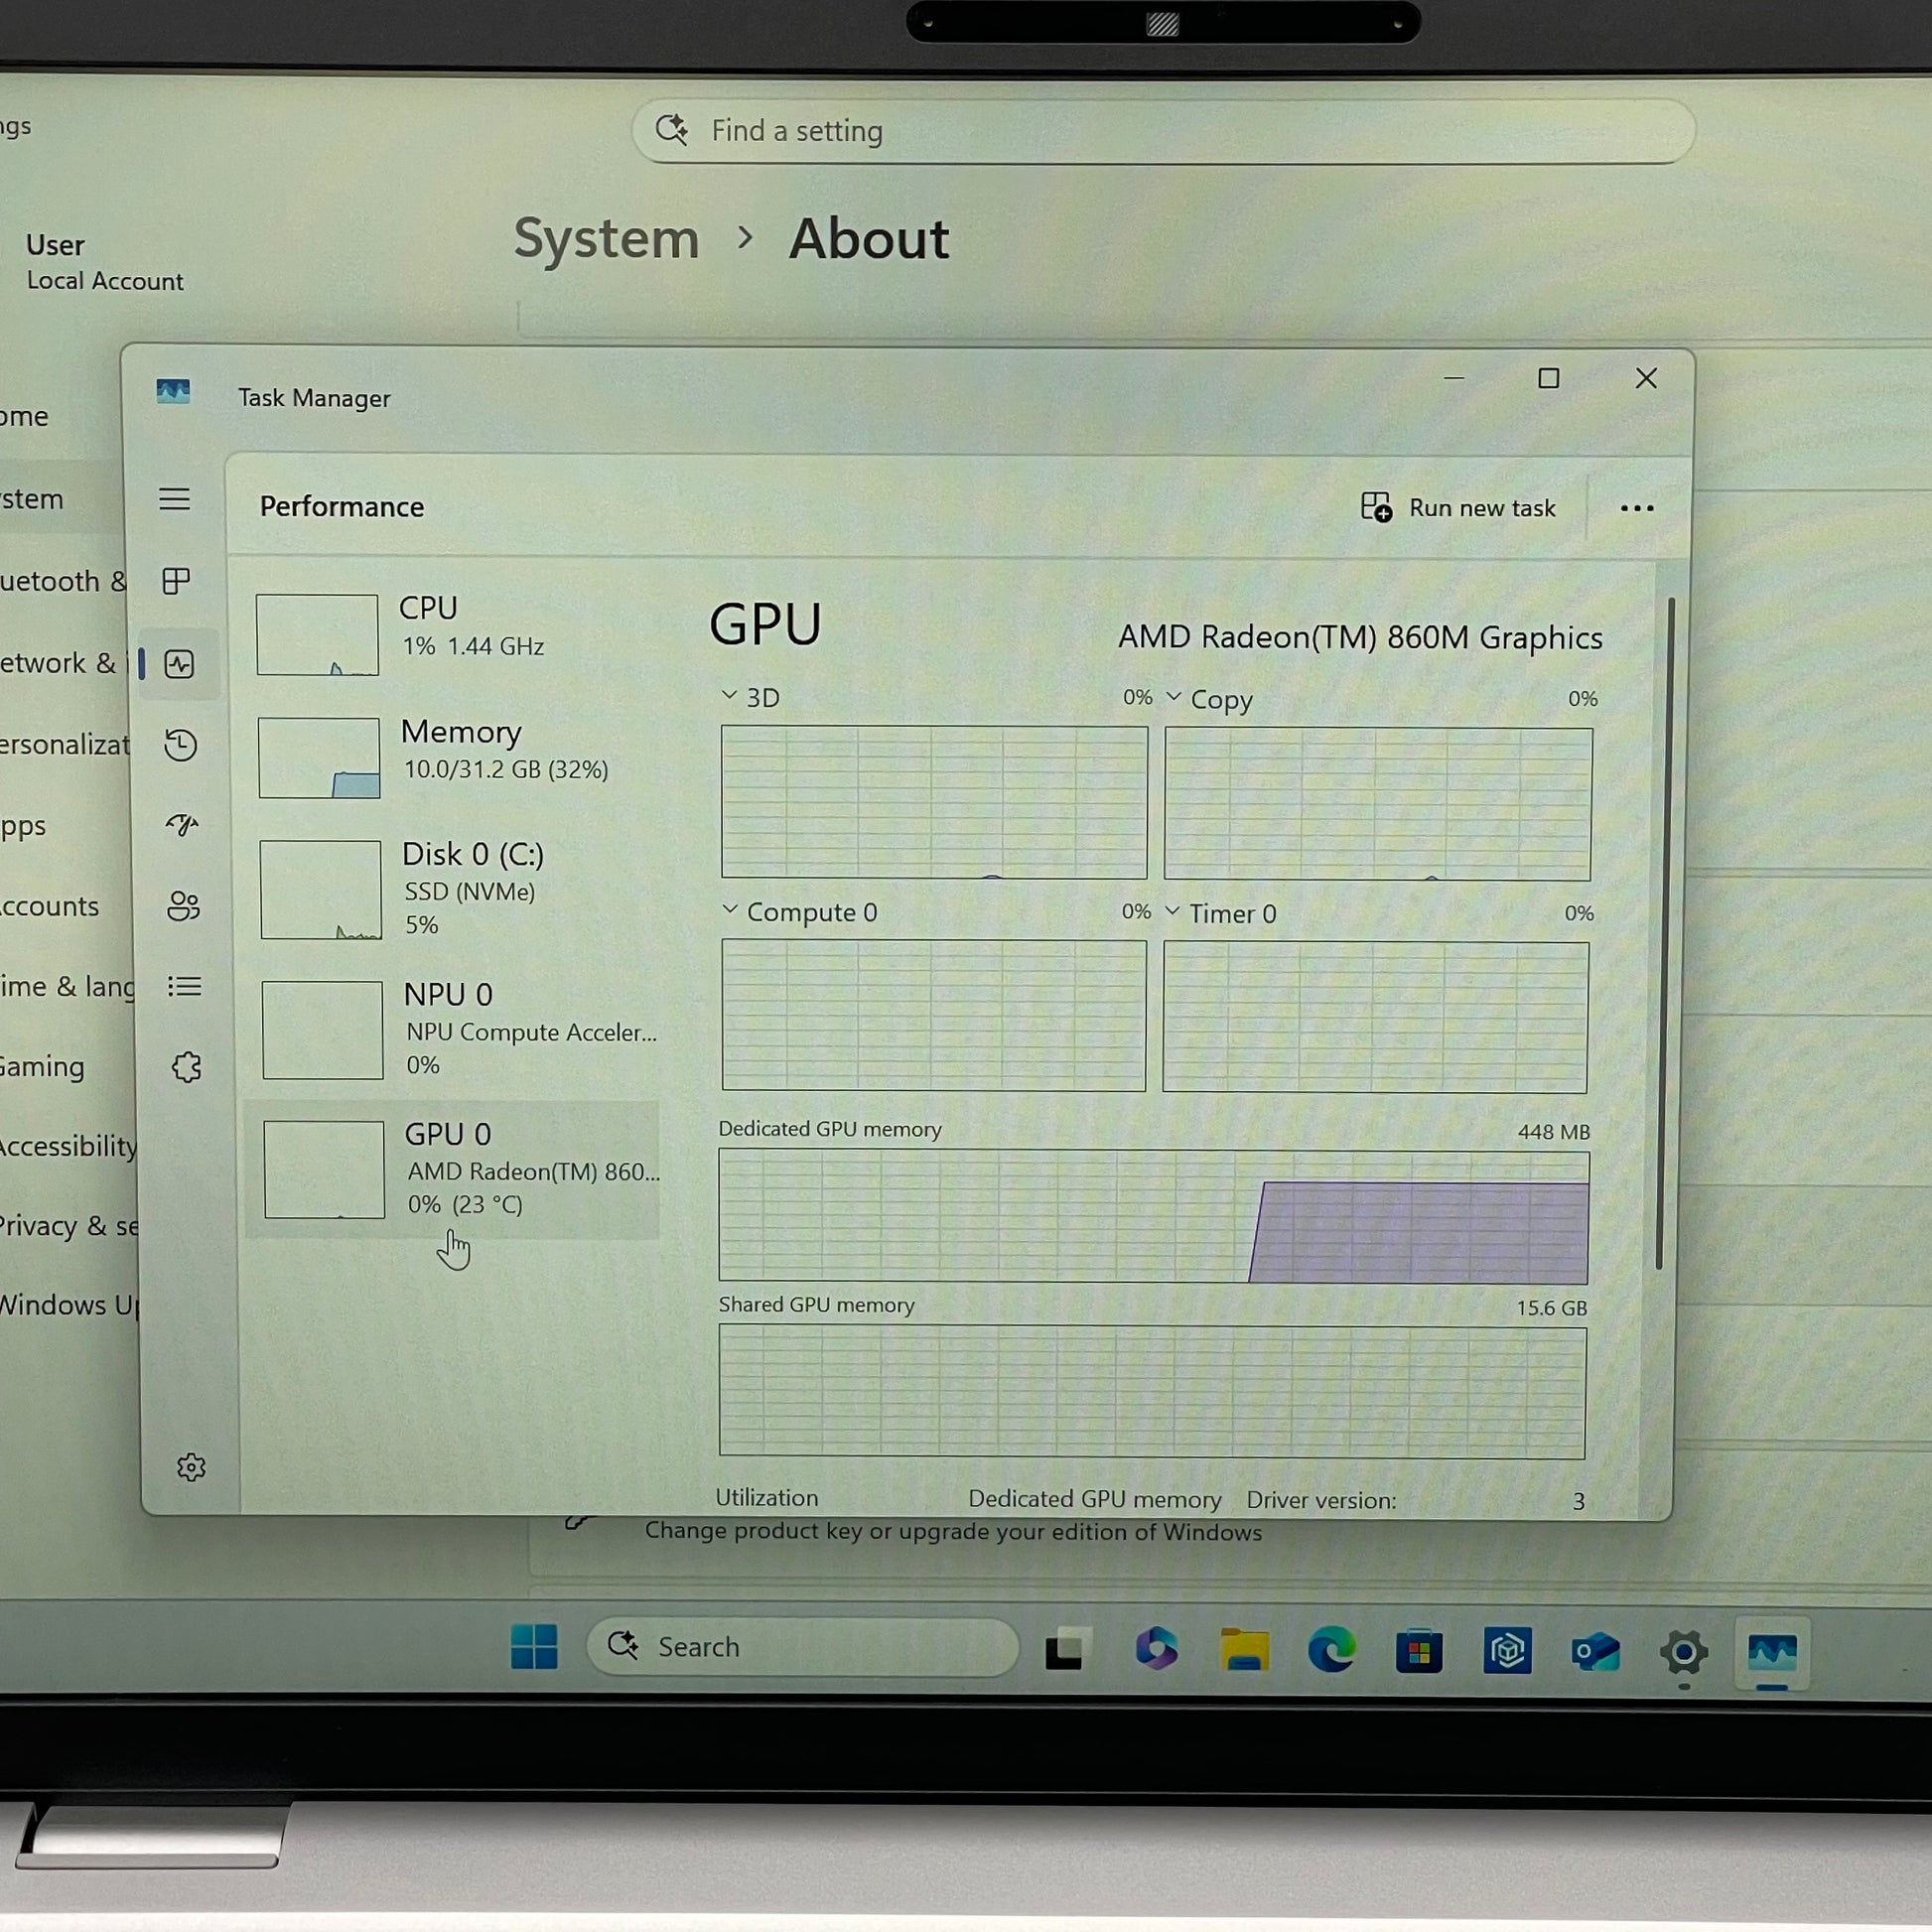Open App history page icon

[x=181, y=745]
